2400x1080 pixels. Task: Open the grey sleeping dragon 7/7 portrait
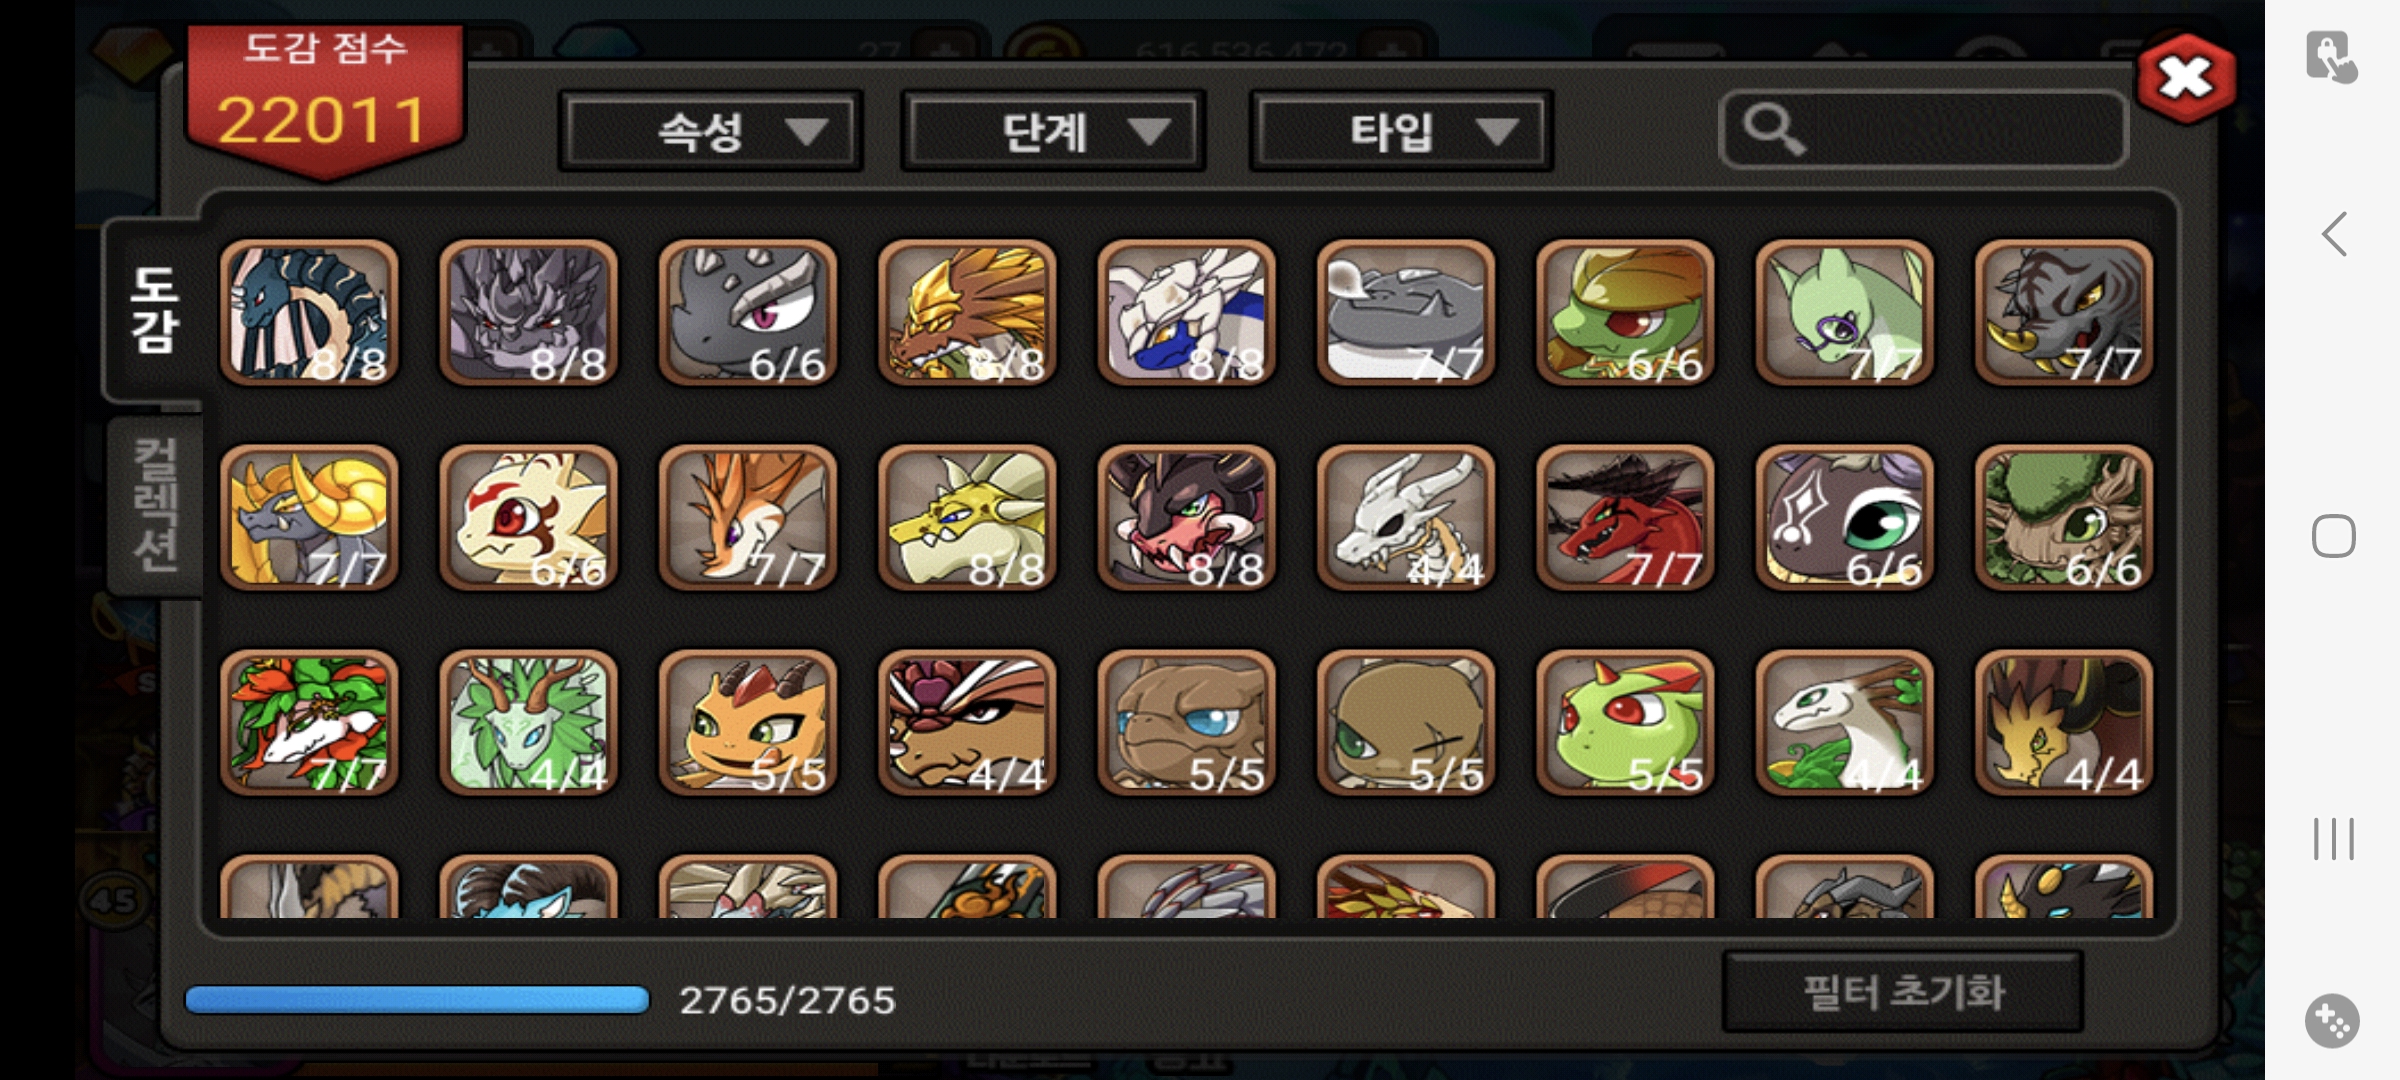tap(1406, 312)
